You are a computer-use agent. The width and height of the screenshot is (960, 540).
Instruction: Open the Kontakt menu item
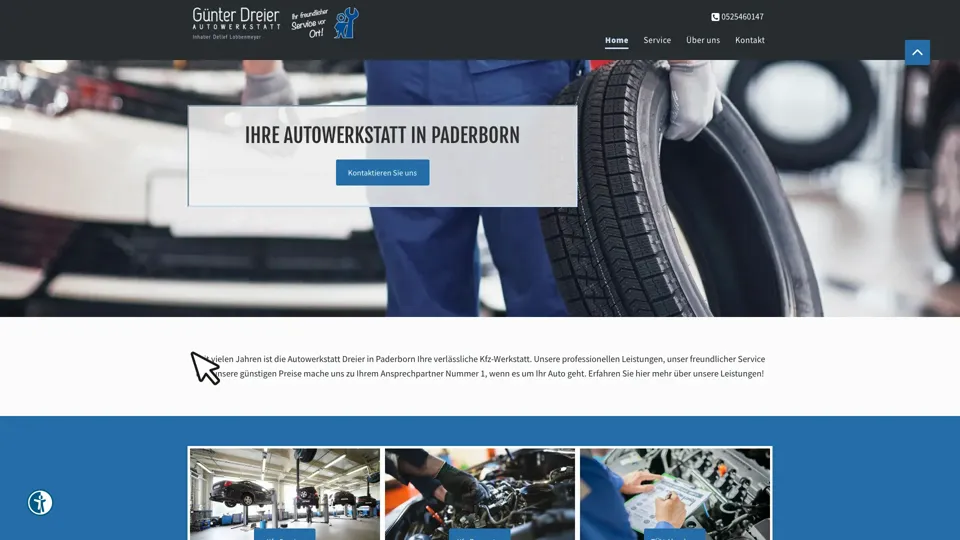[750, 40]
